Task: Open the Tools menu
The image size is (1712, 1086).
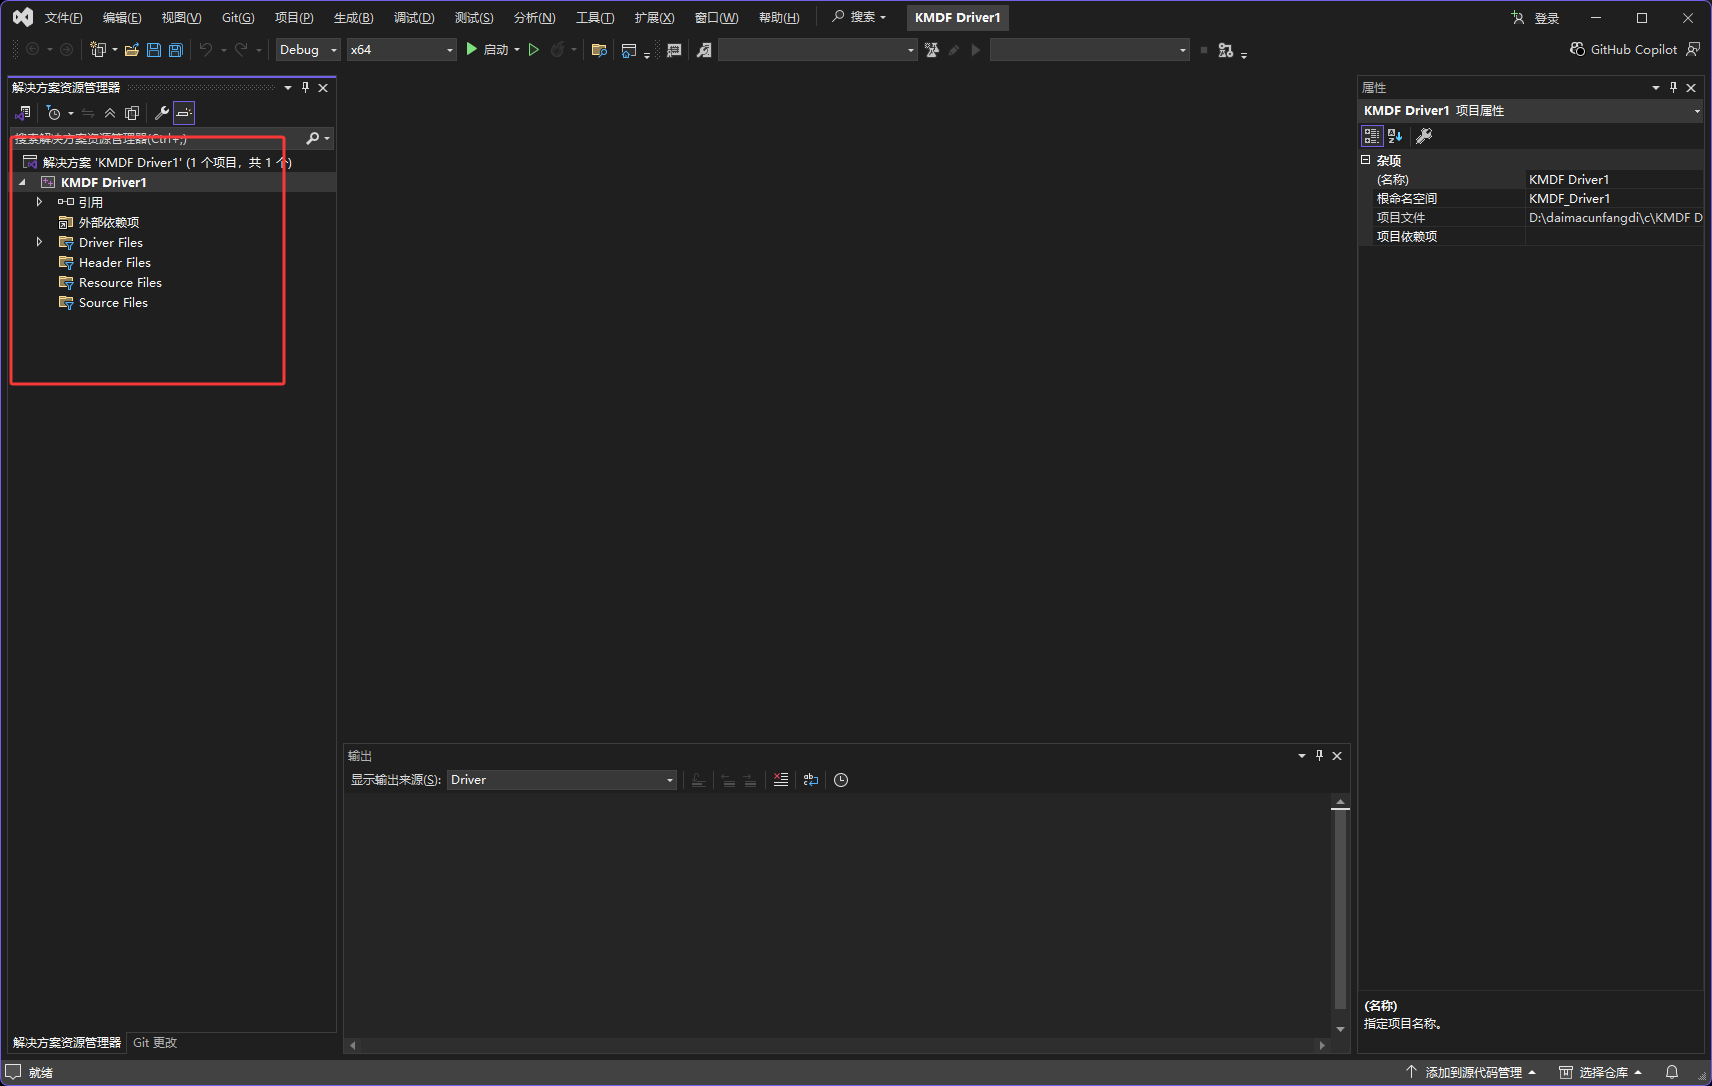Action: pyautogui.click(x=595, y=18)
